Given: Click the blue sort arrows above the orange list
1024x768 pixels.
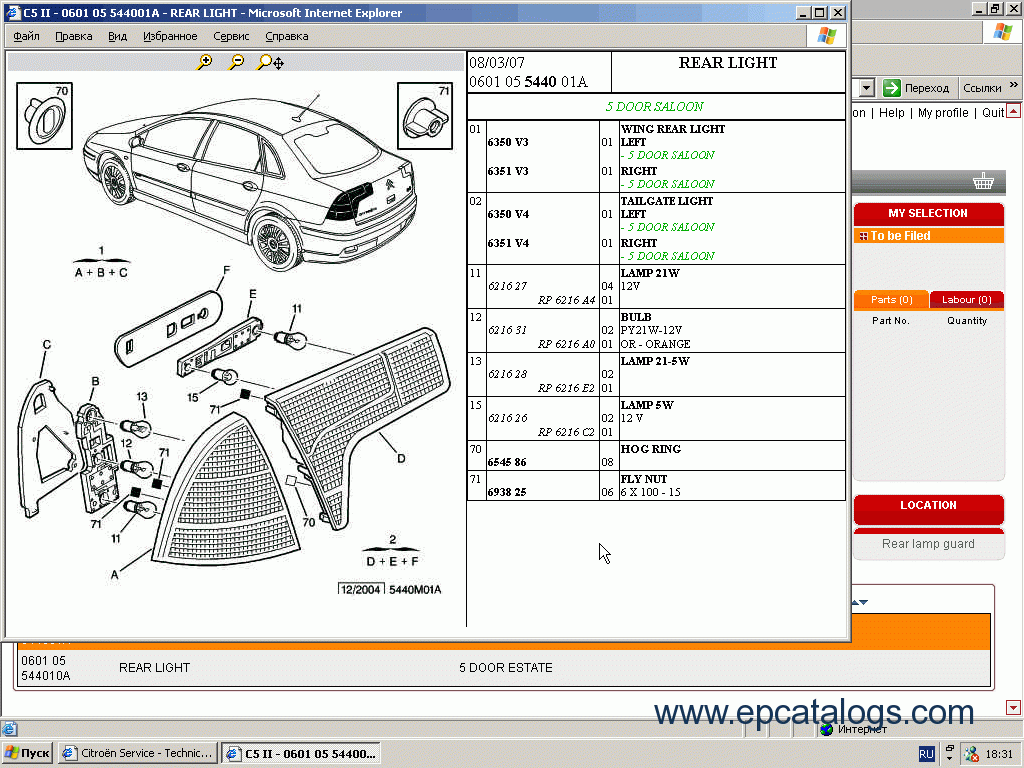Looking at the screenshot, I should [x=860, y=602].
